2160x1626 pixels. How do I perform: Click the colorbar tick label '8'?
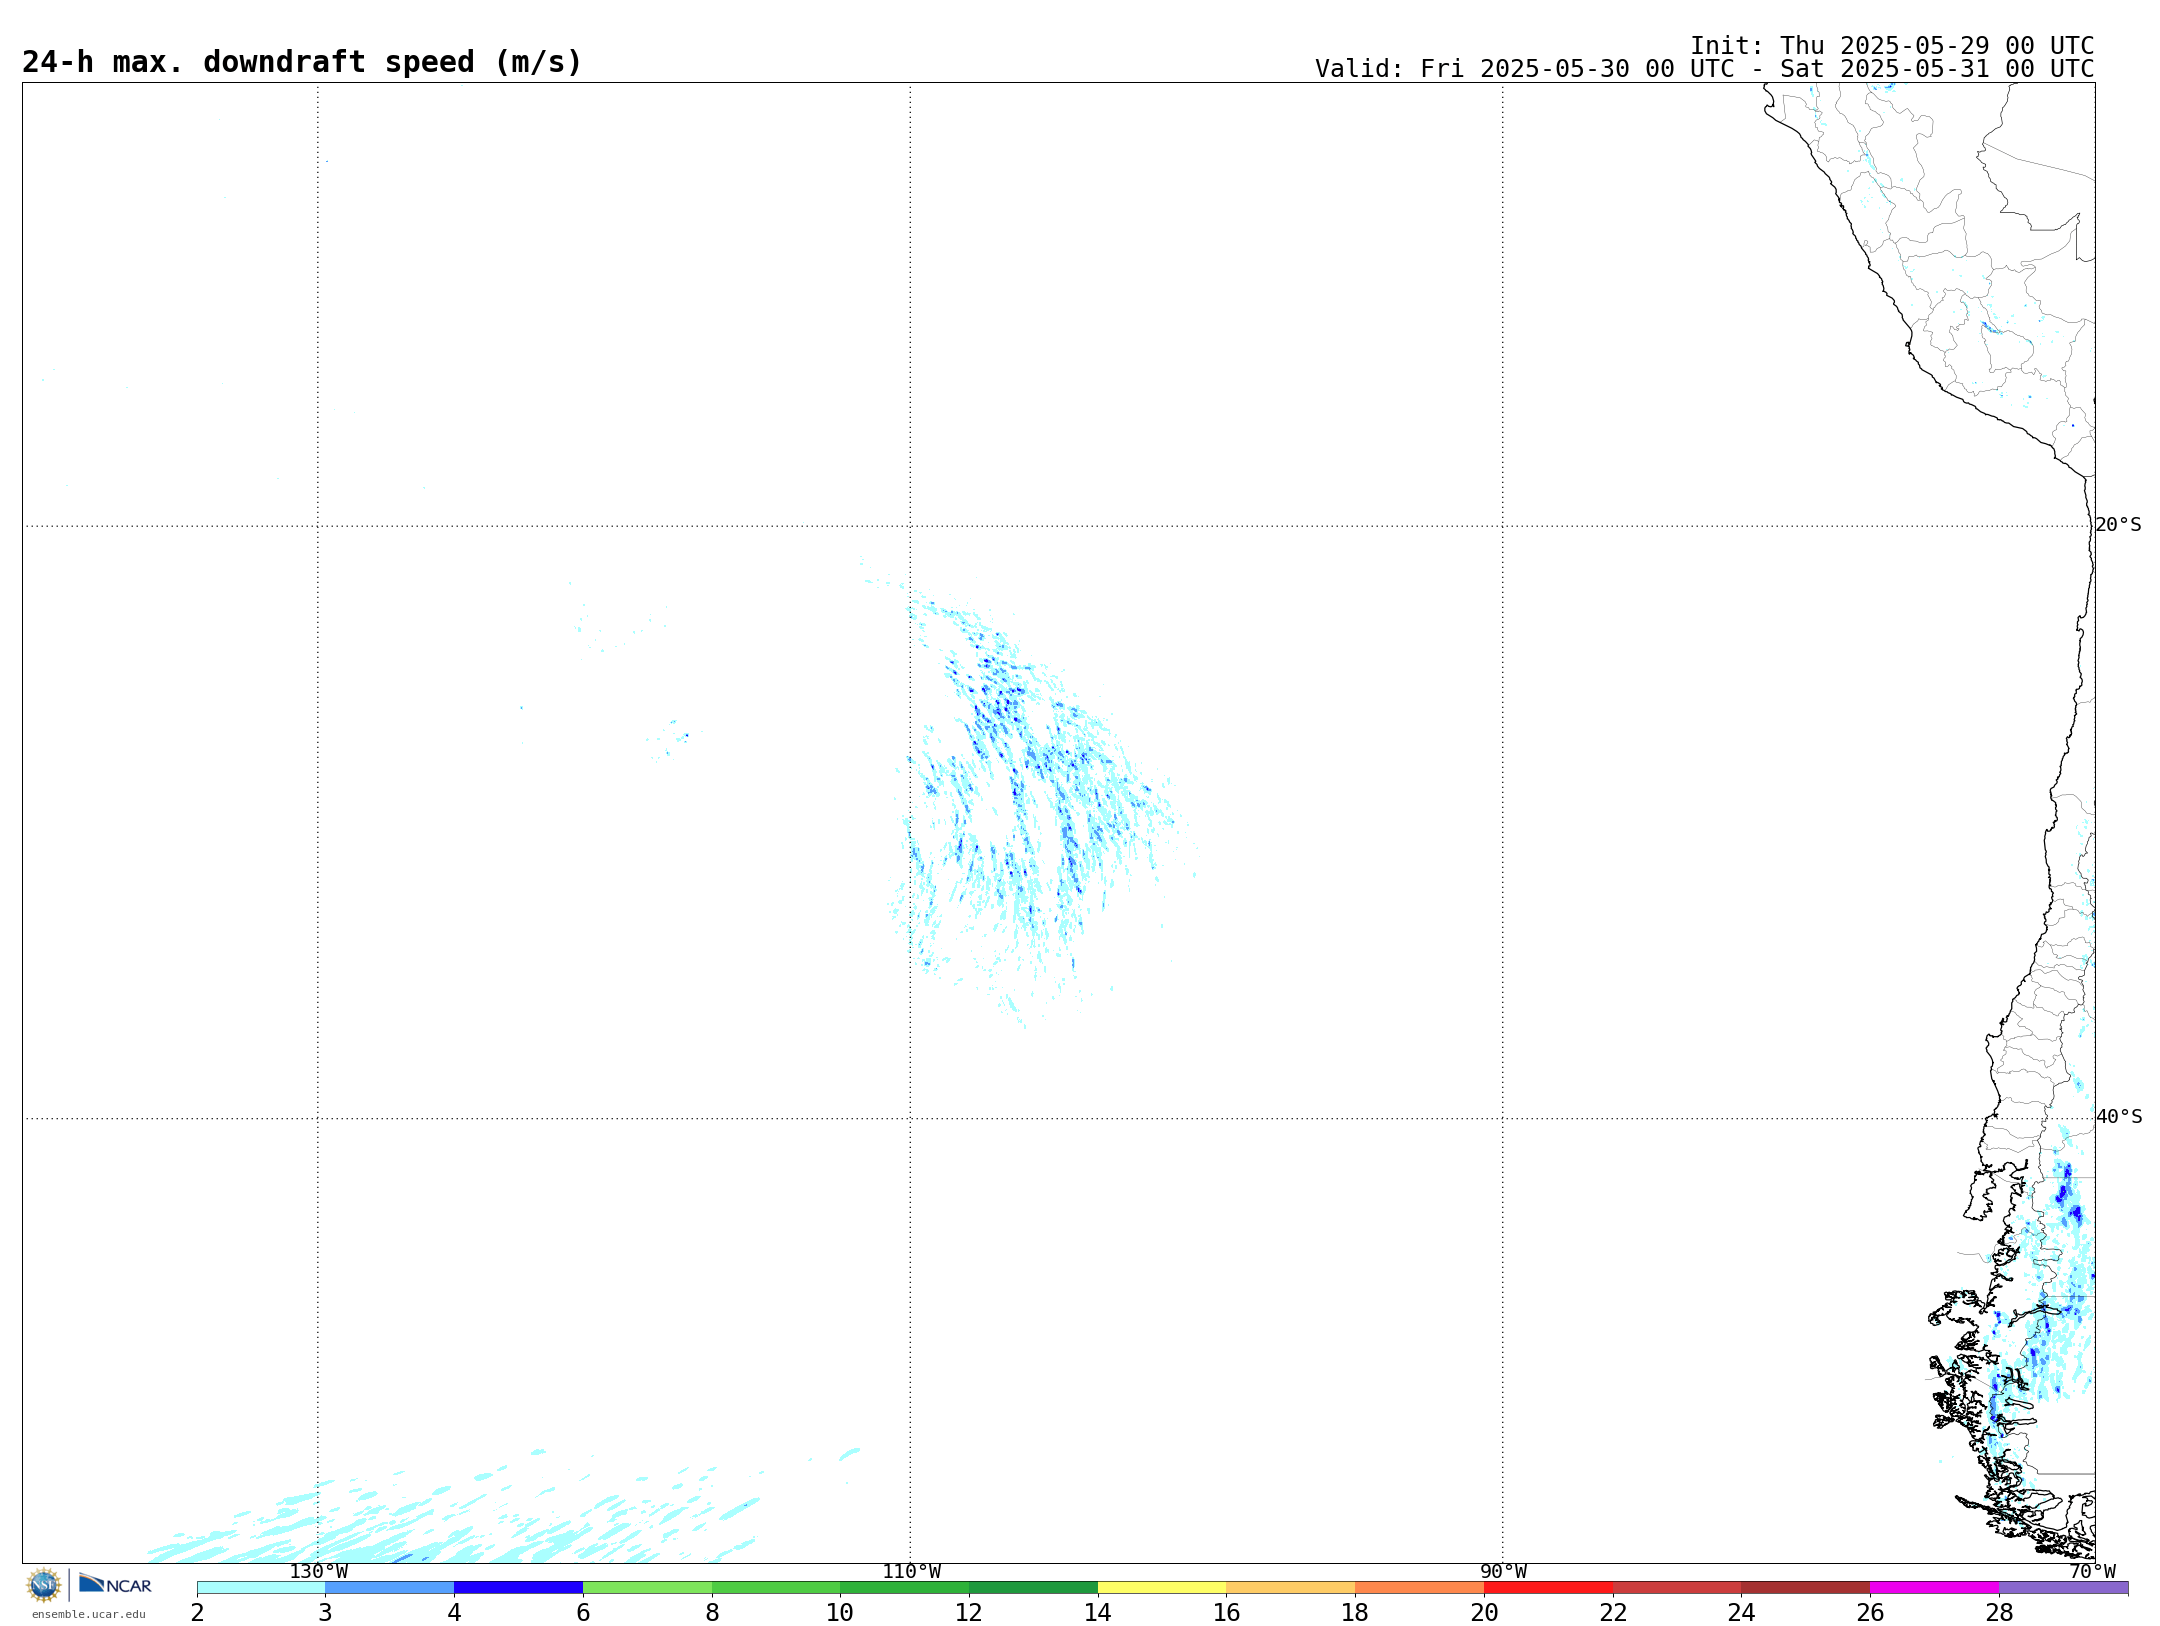pos(712,1612)
